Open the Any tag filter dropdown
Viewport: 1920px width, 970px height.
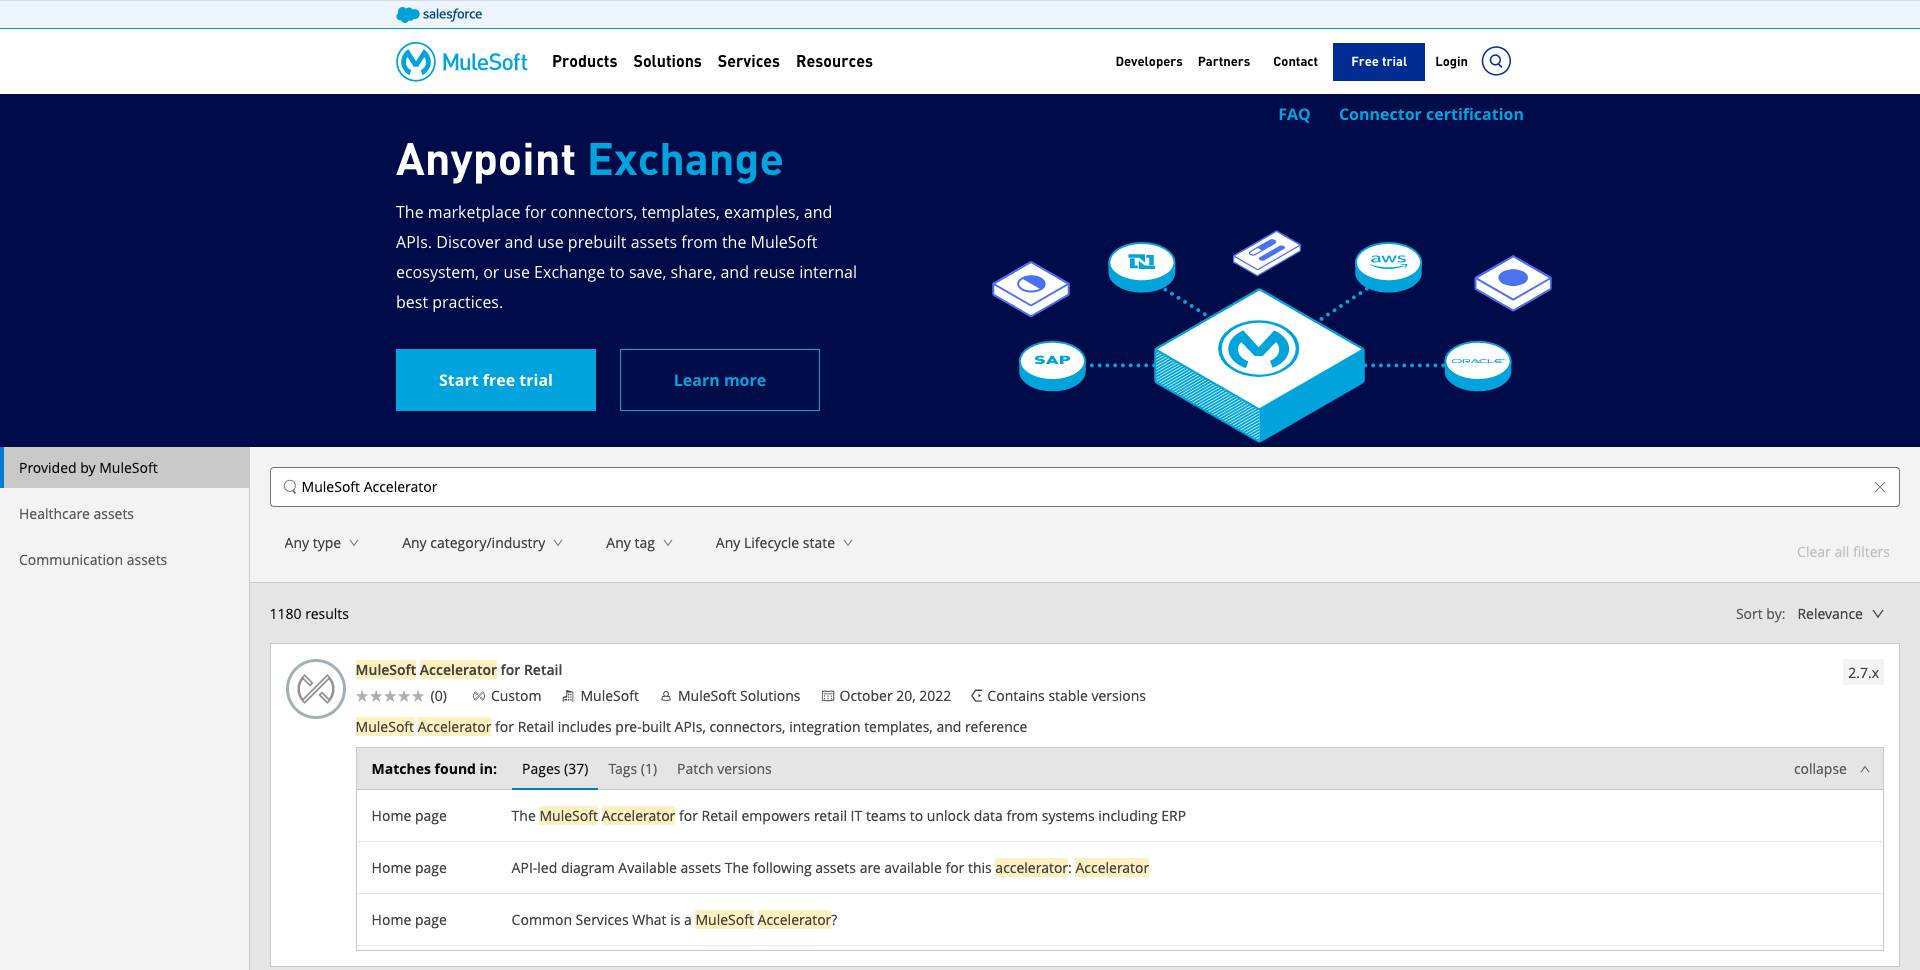[x=639, y=543]
